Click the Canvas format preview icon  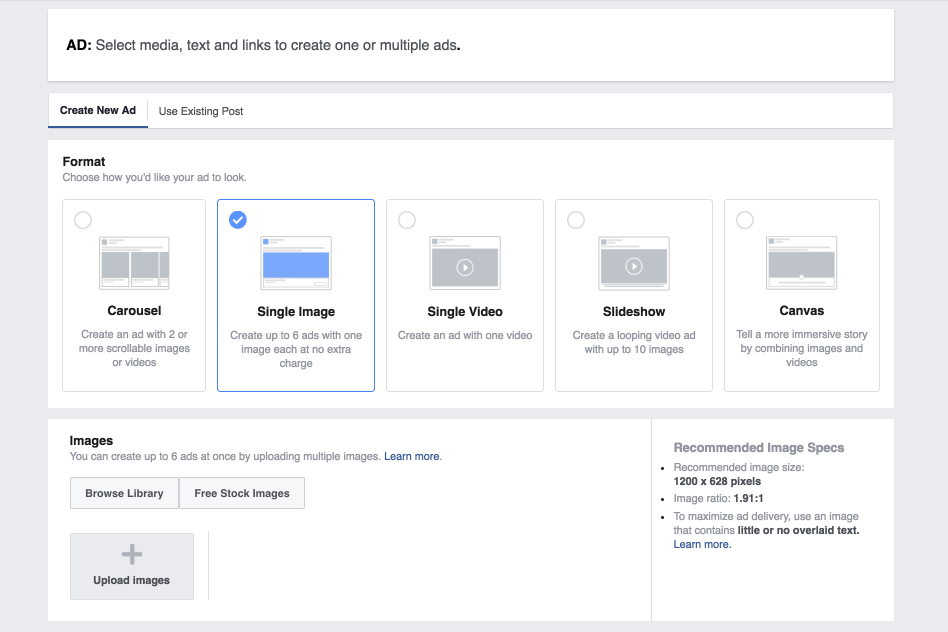(802, 263)
